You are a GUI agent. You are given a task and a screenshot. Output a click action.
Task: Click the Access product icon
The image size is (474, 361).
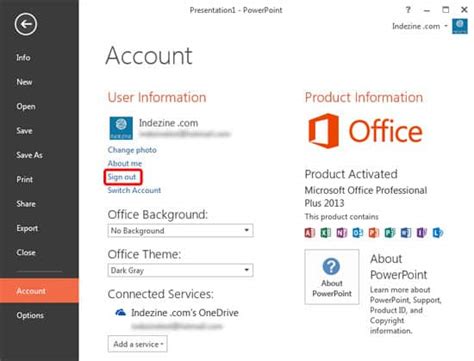click(x=310, y=232)
